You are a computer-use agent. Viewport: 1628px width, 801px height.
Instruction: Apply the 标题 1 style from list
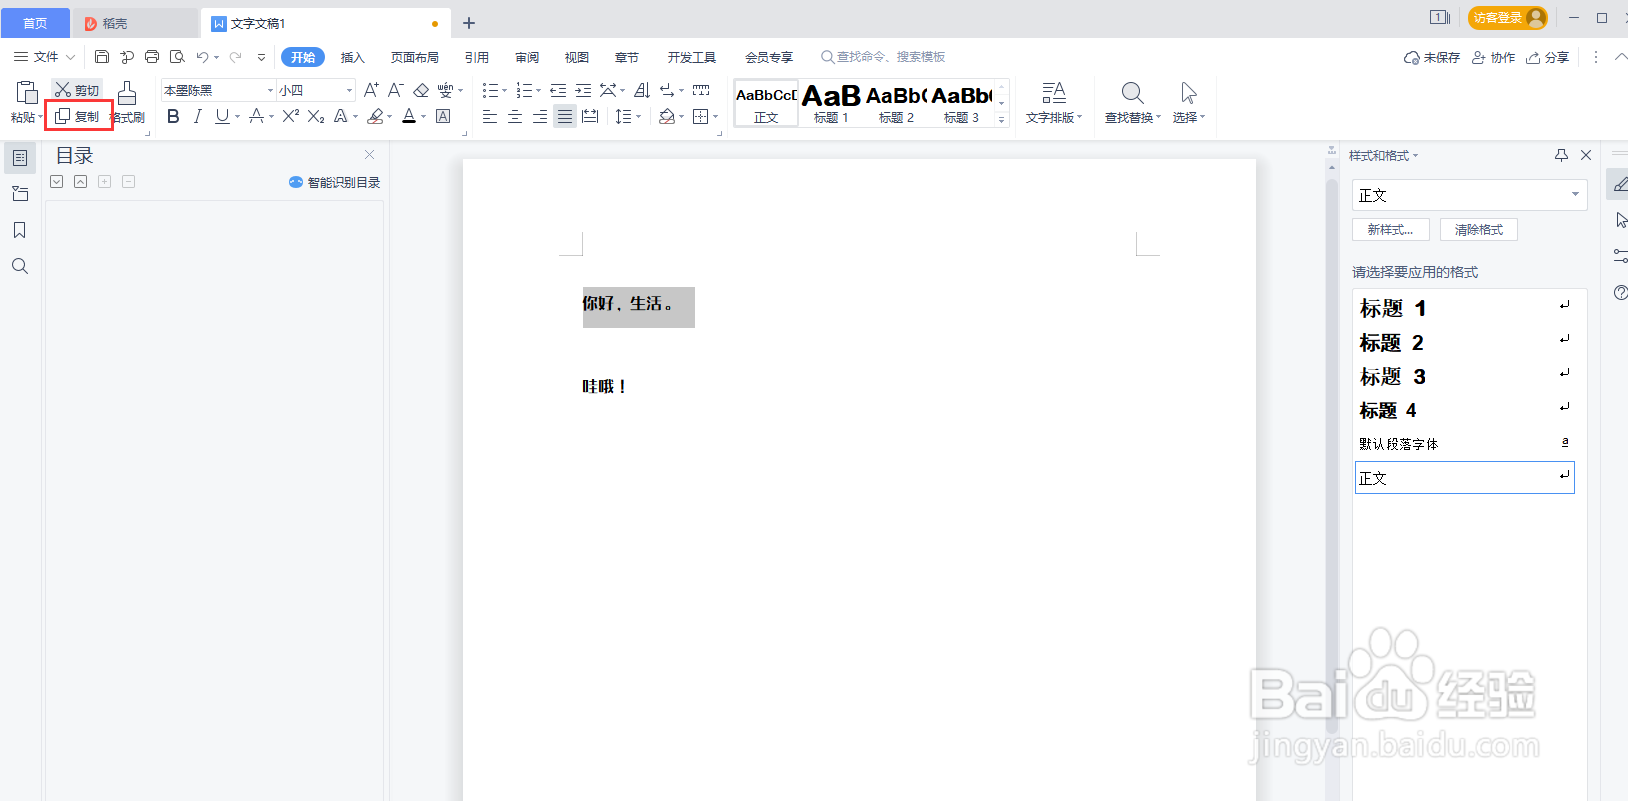(1465, 308)
